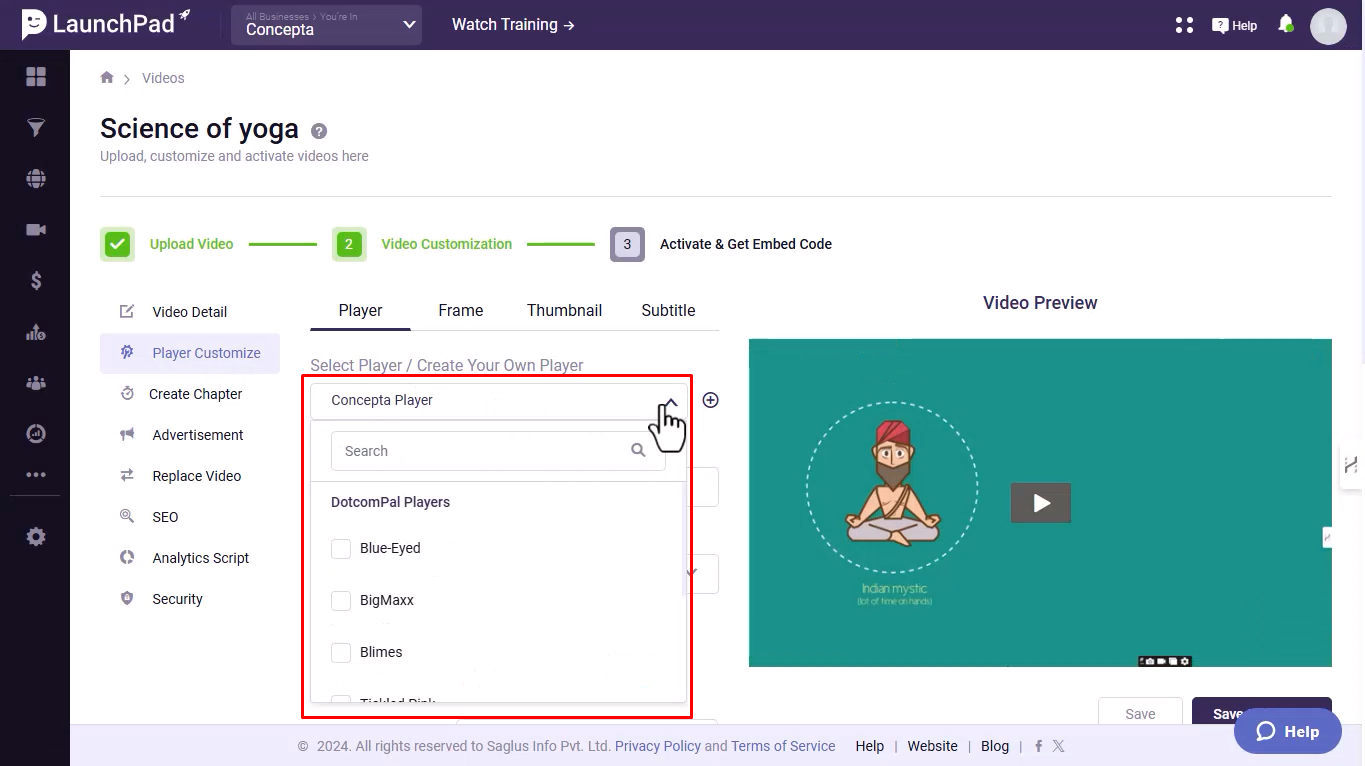Open Terms of Service link

[x=783, y=746]
